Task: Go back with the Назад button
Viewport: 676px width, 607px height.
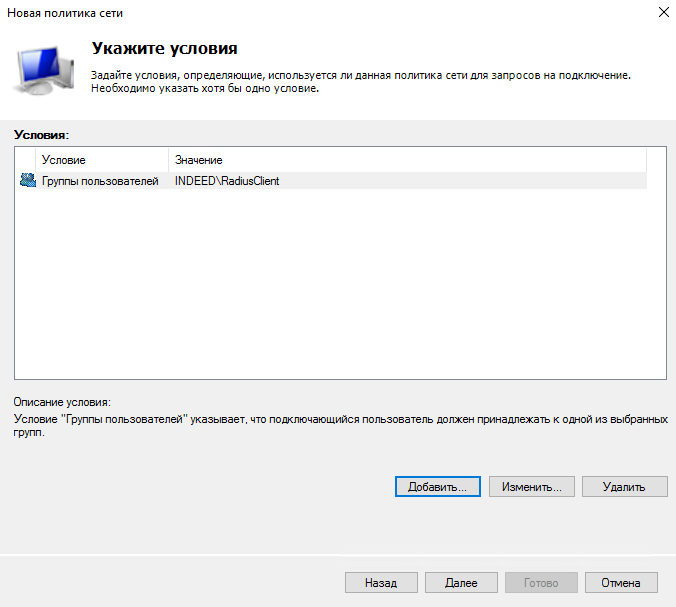Action: (380, 582)
